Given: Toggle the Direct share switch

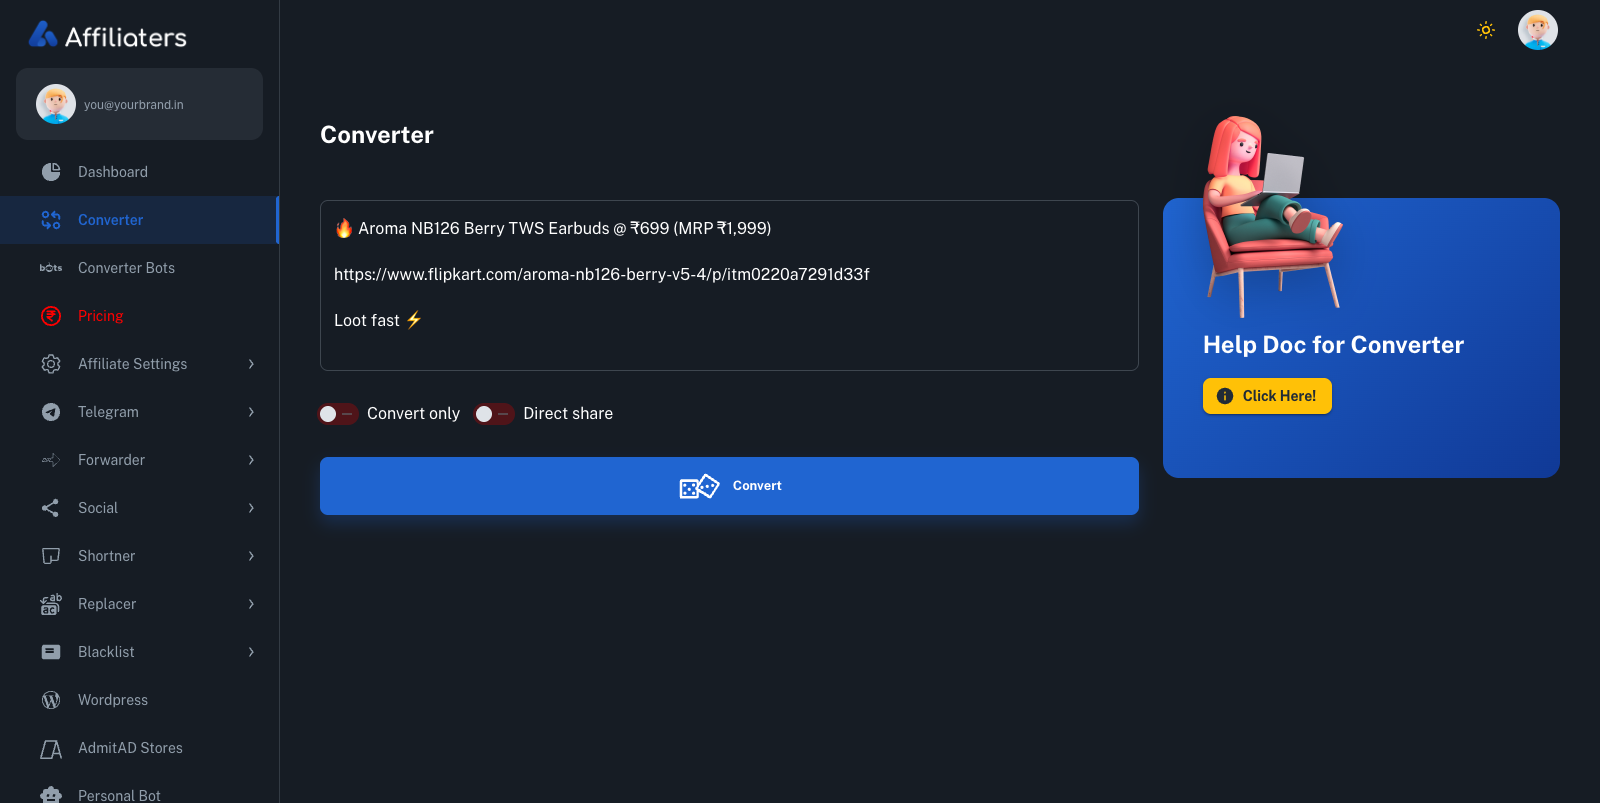Looking at the screenshot, I should (494, 414).
